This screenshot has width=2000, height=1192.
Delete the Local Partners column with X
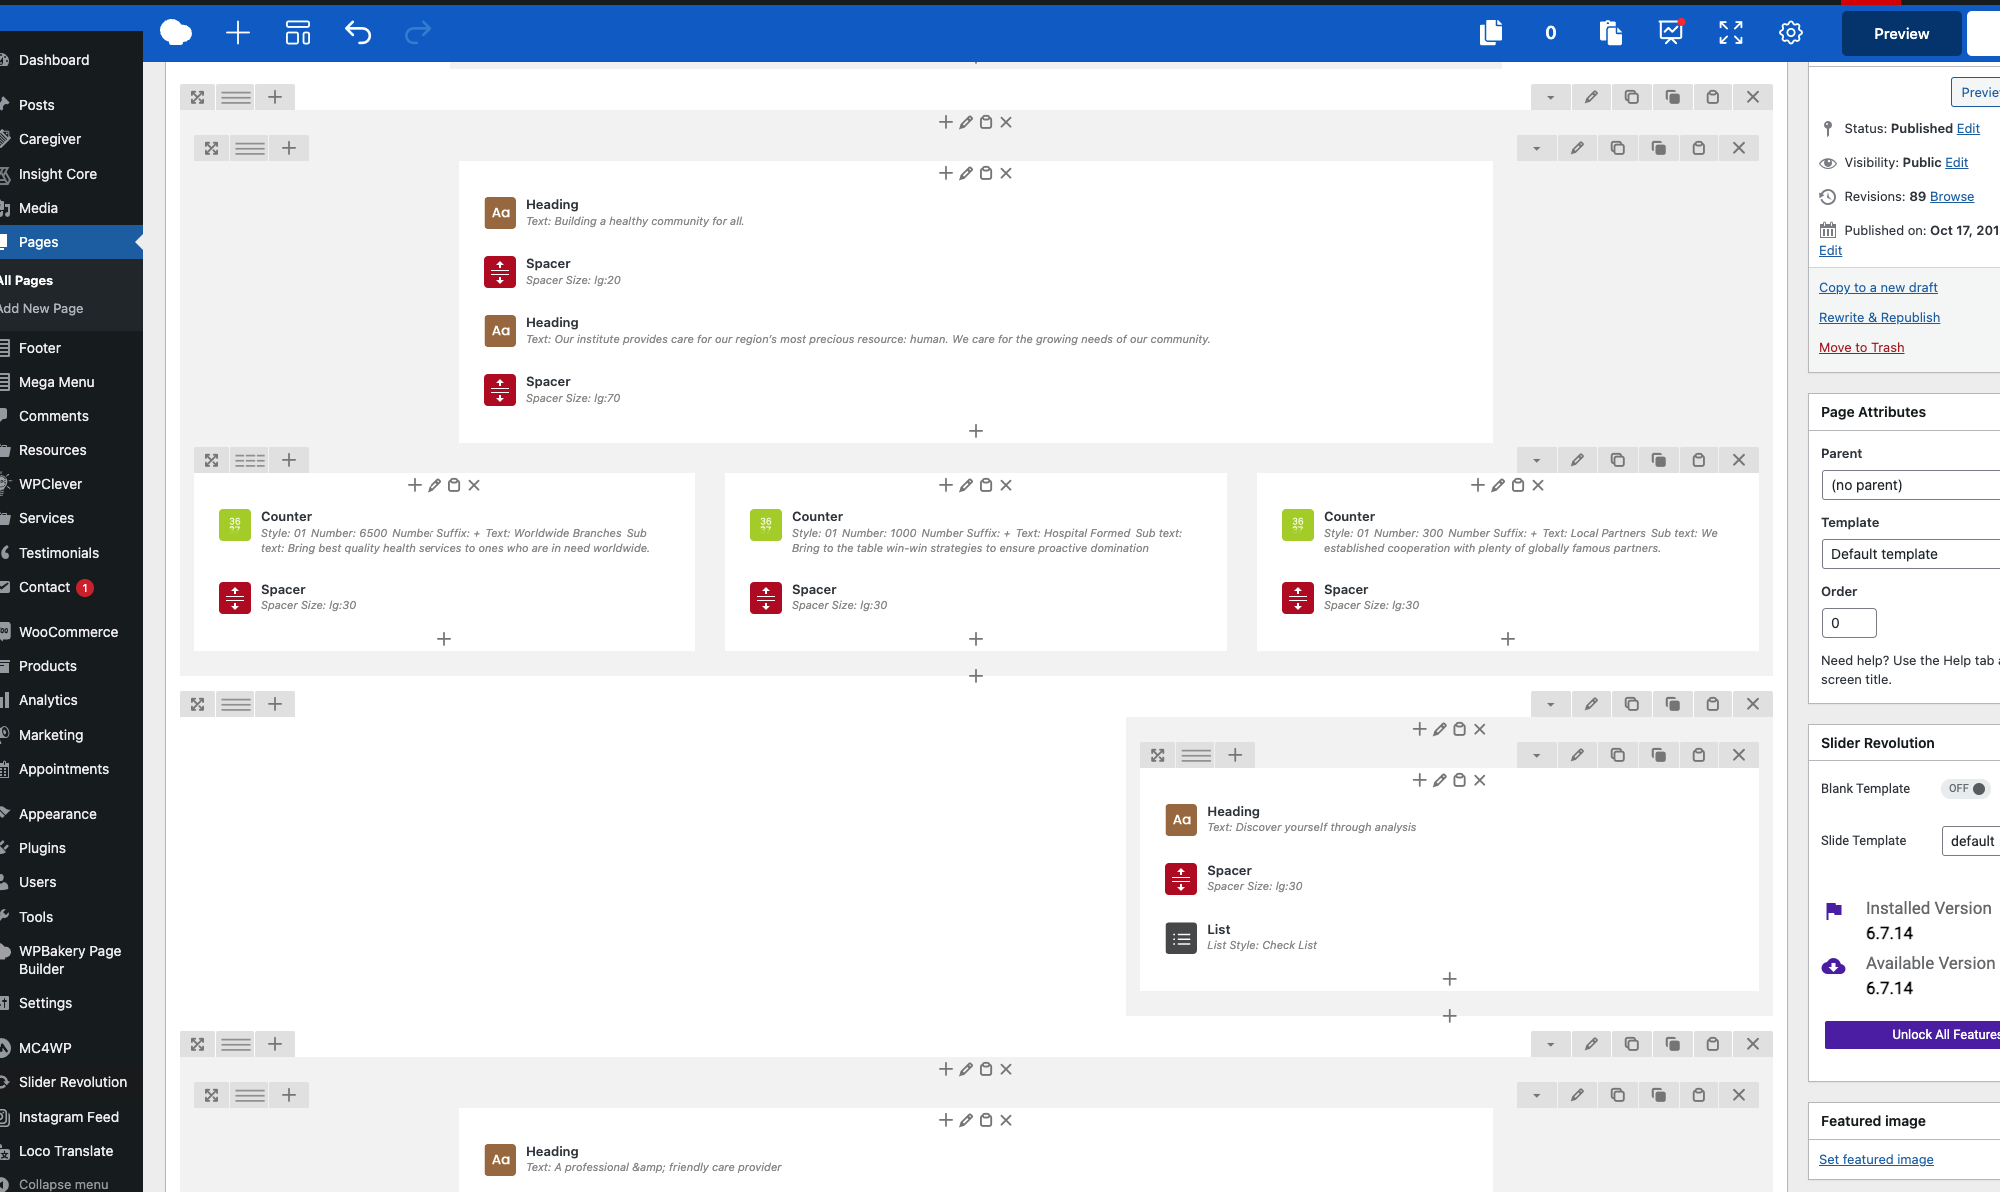tap(1538, 485)
